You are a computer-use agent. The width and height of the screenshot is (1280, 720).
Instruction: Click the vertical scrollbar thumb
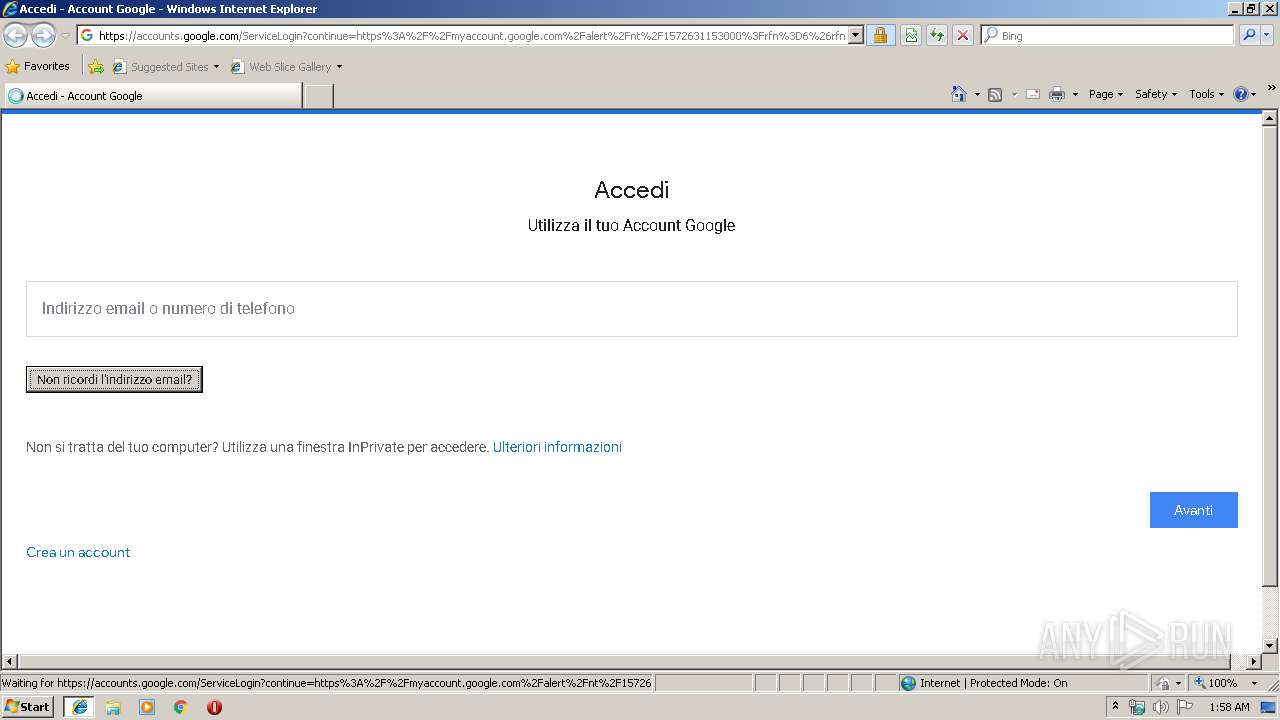pos(1271,355)
